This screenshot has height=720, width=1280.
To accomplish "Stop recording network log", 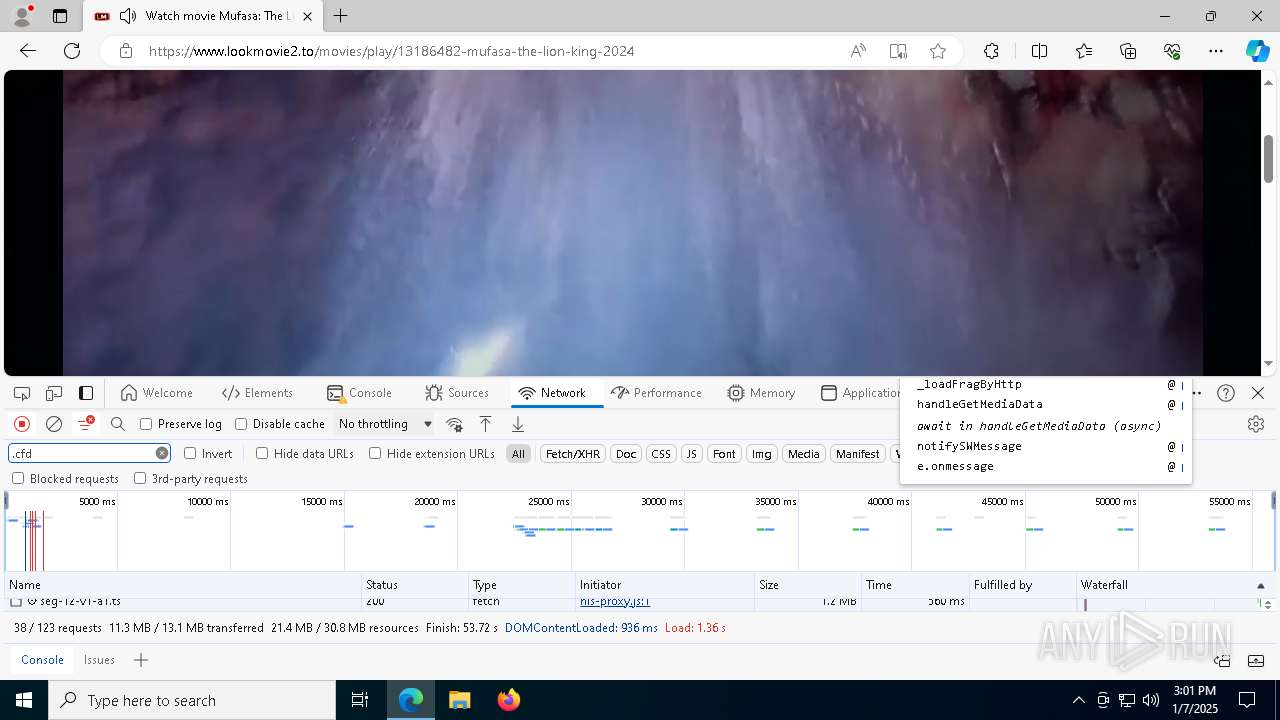I will pos(22,424).
